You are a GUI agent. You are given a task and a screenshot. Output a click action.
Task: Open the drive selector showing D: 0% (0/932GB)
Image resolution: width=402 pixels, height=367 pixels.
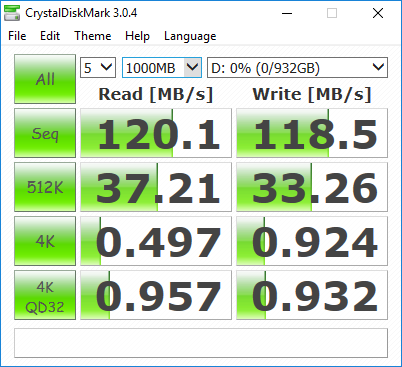[x=297, y=68]
